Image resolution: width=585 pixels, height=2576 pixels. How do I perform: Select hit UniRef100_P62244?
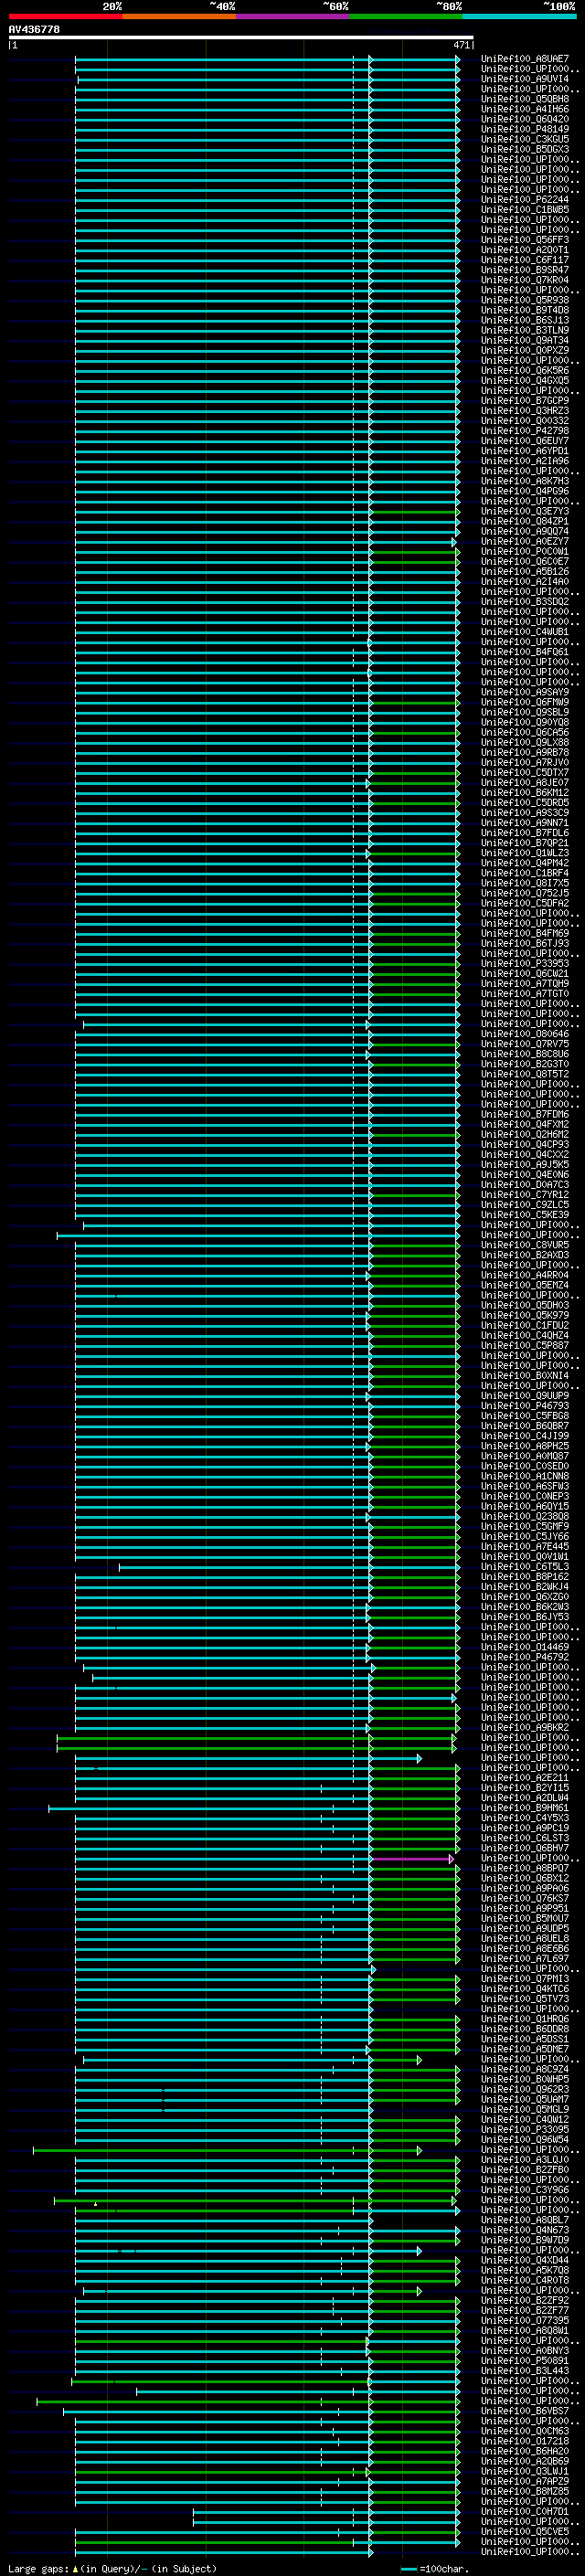pos(525,200)
